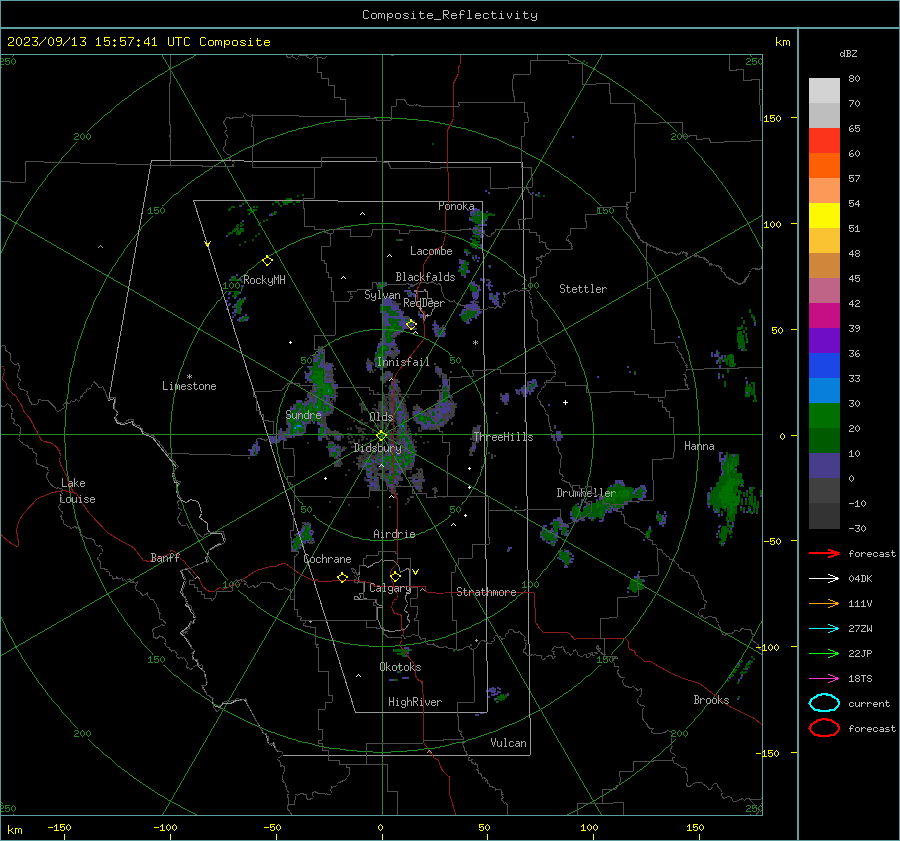Image resolution: width=900 pixels, height=841 pixels.
Task: Click the Strathmore town label
Action: pos(486,592)
